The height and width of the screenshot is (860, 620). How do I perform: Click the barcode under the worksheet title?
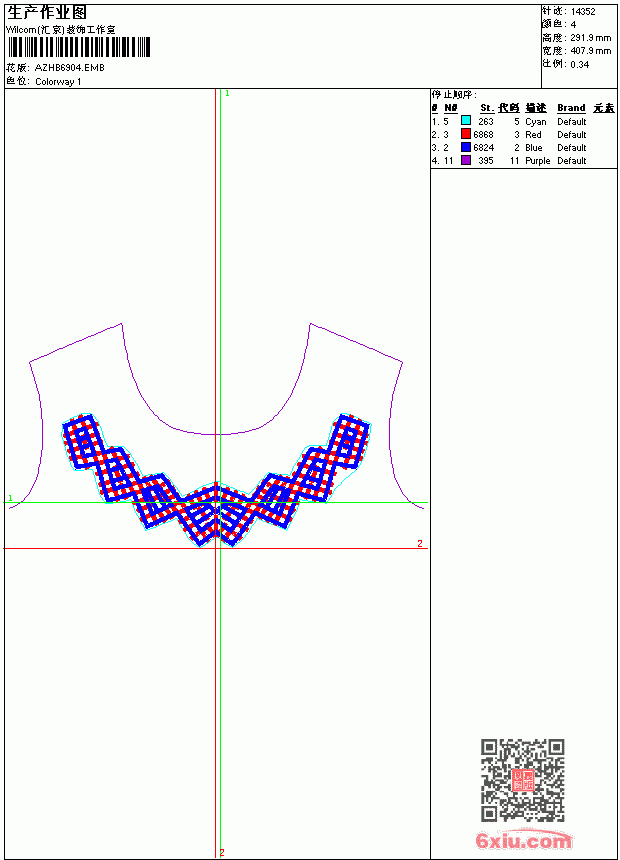click(78, 47)
